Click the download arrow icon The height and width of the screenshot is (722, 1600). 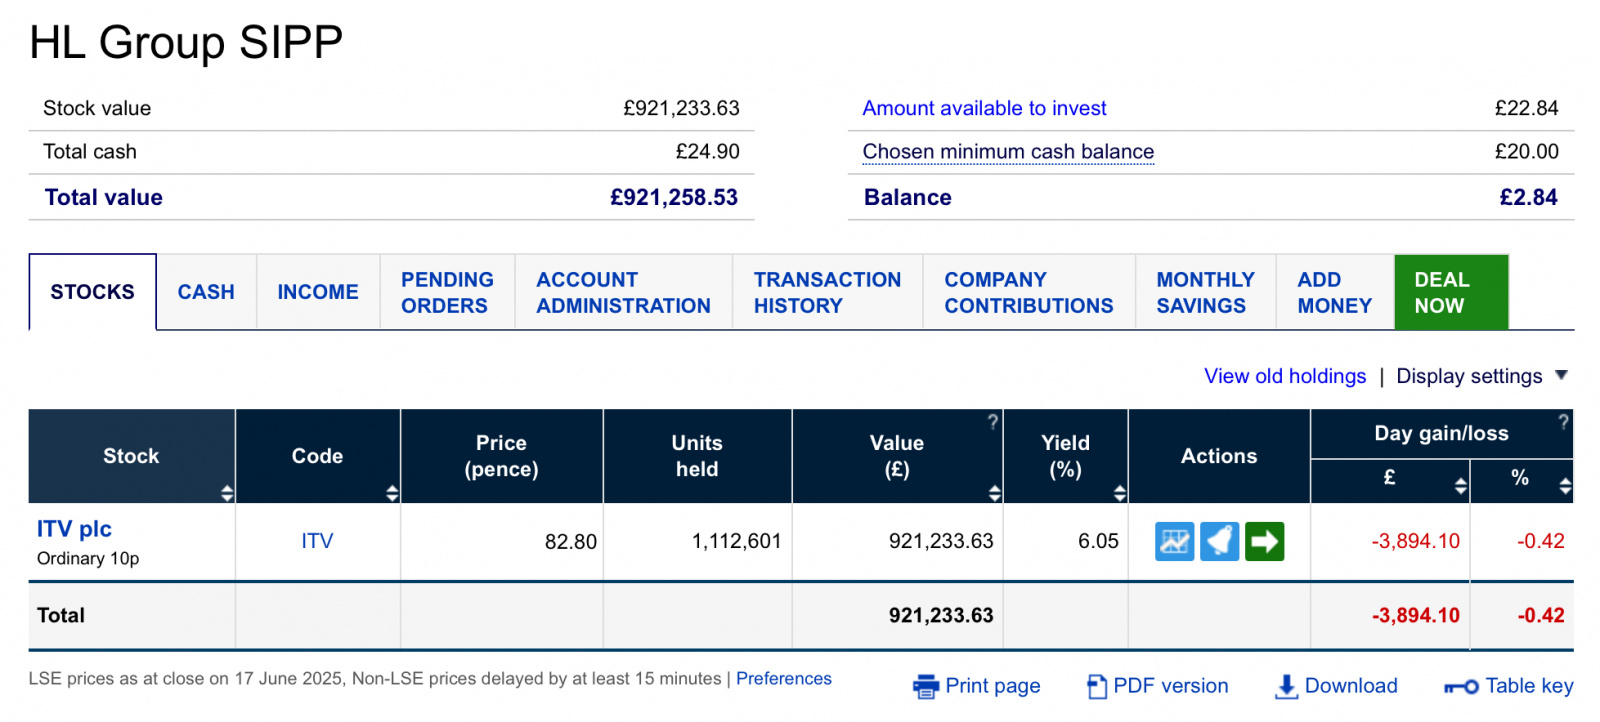coord(1286,686)
